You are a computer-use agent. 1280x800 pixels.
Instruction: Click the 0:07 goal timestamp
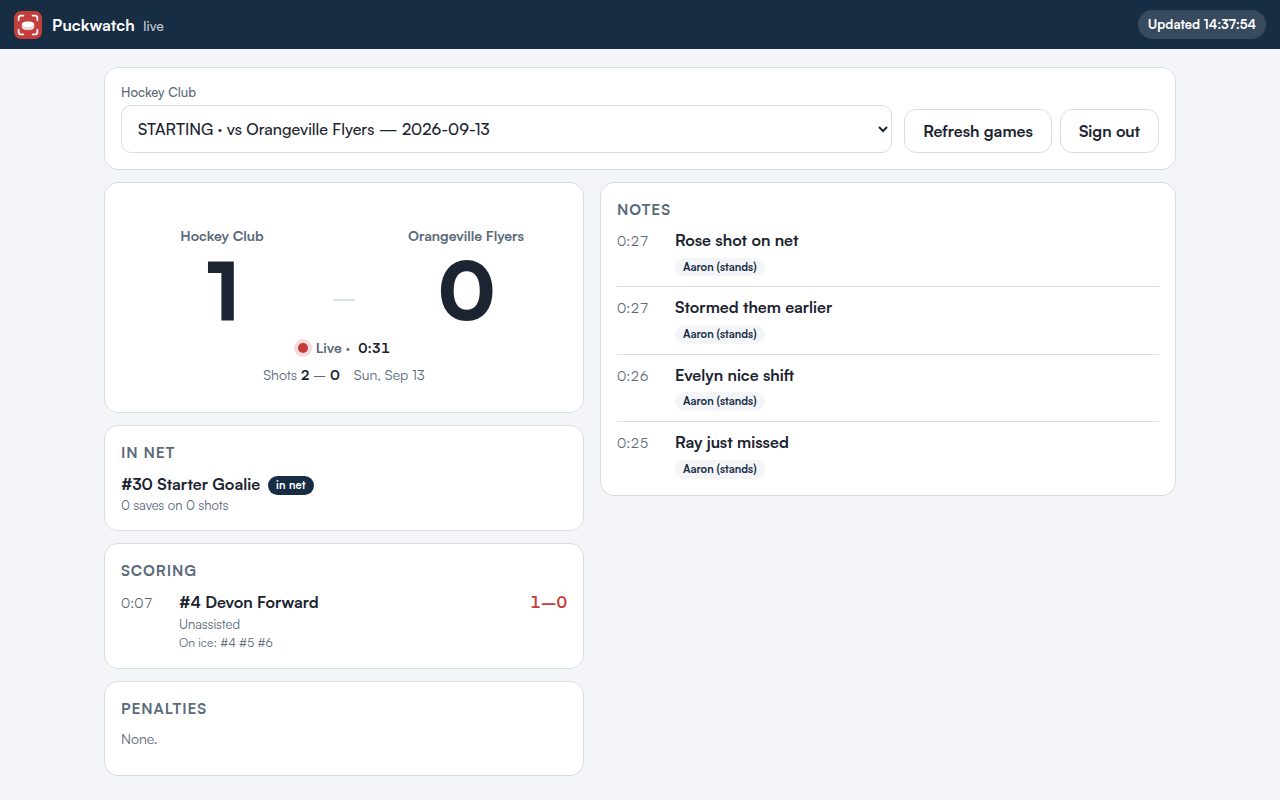click(137, 603)
